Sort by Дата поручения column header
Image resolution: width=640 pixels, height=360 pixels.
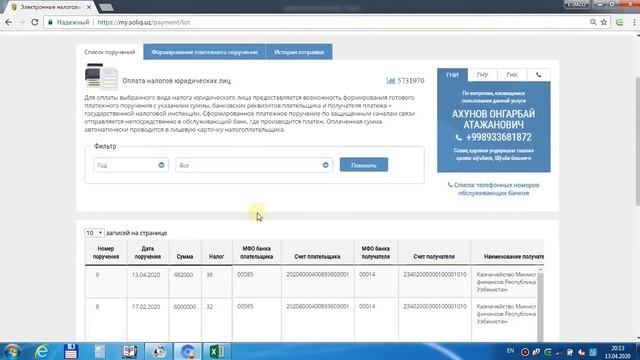(147, 253)
